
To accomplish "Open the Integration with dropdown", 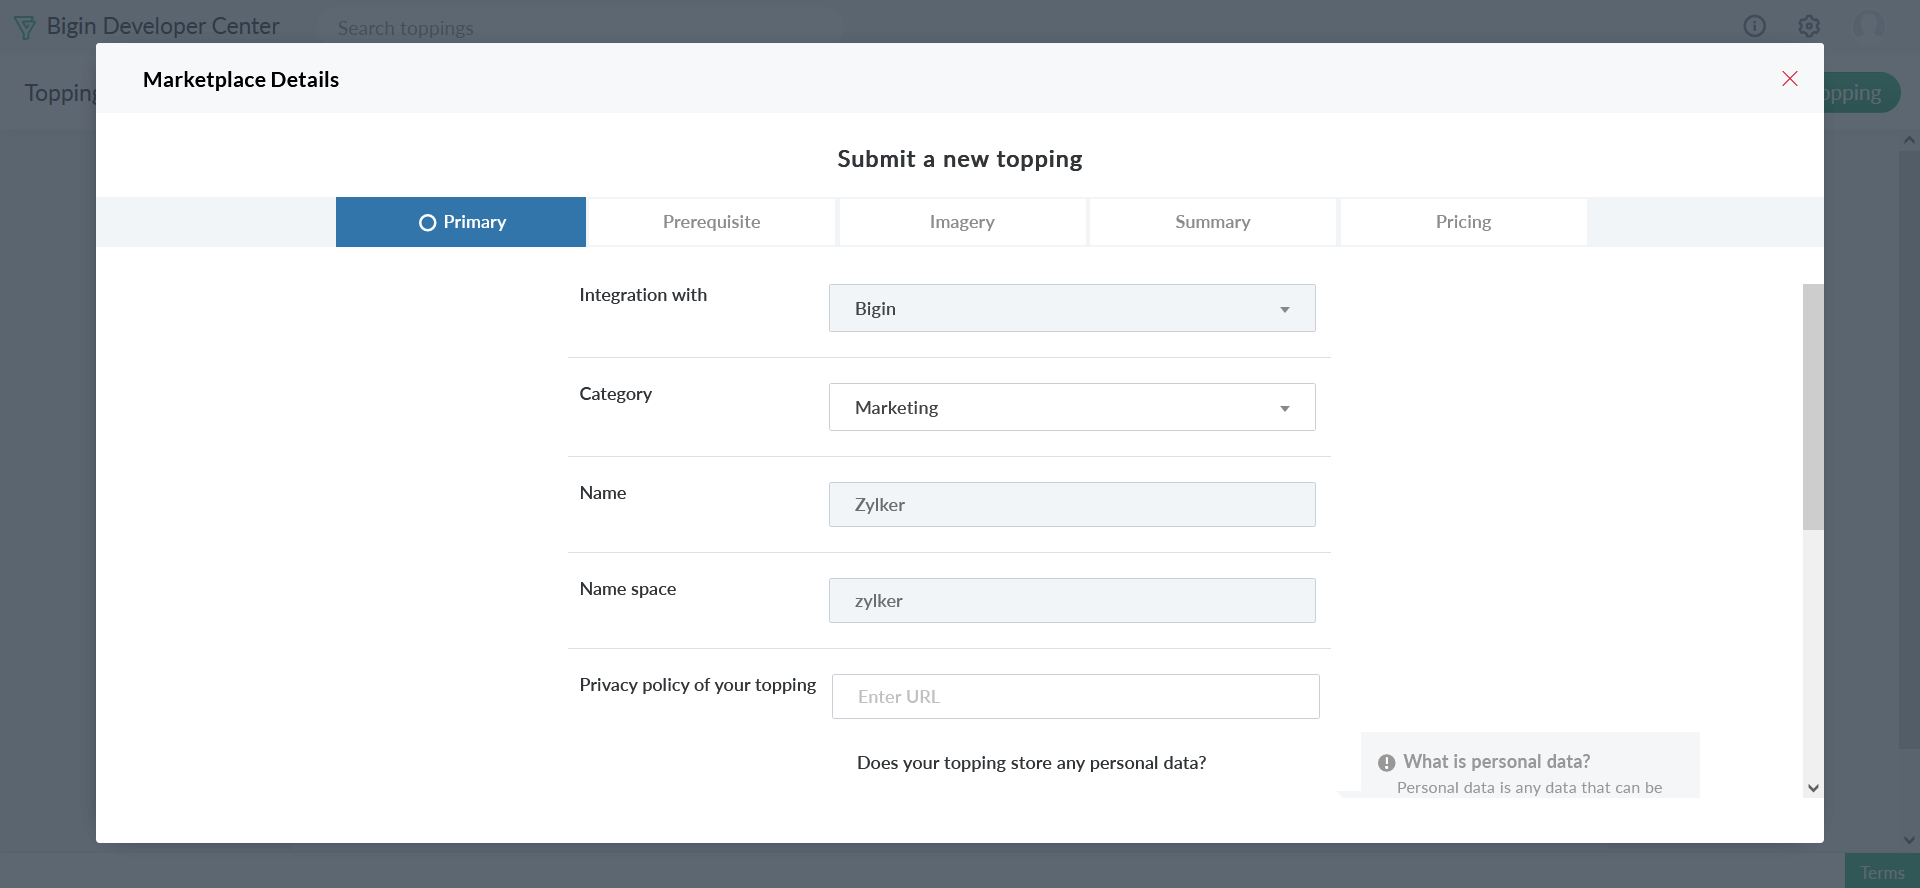I will tap(1071, 308).
